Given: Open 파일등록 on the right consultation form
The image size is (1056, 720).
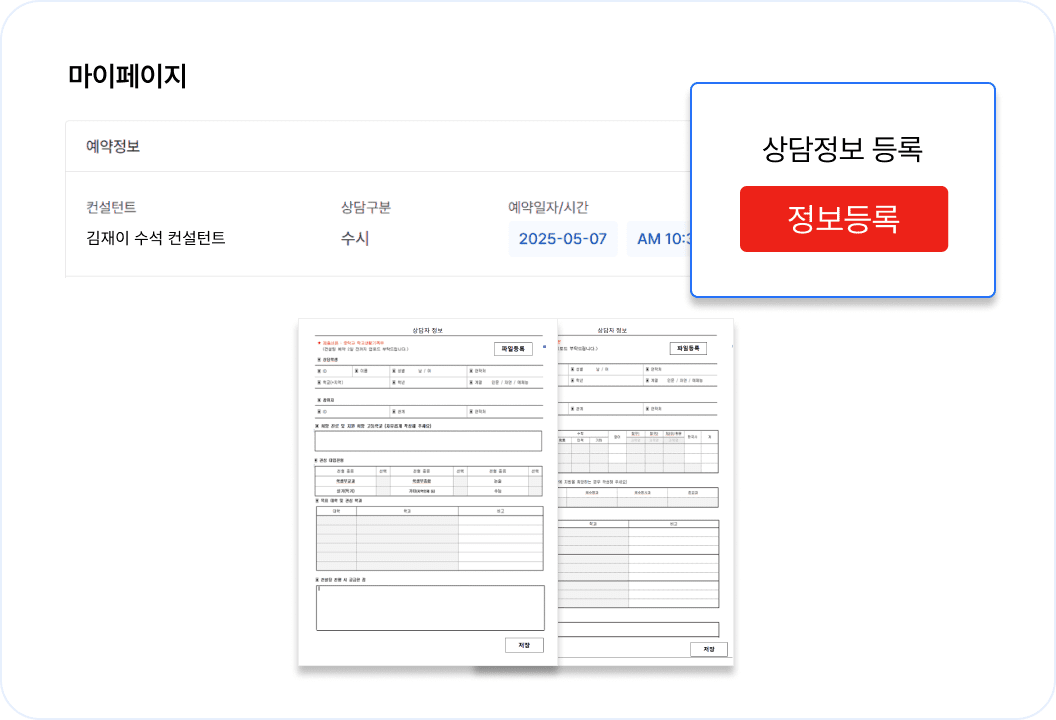Looking at the screenshot, I should click(690, 348).
